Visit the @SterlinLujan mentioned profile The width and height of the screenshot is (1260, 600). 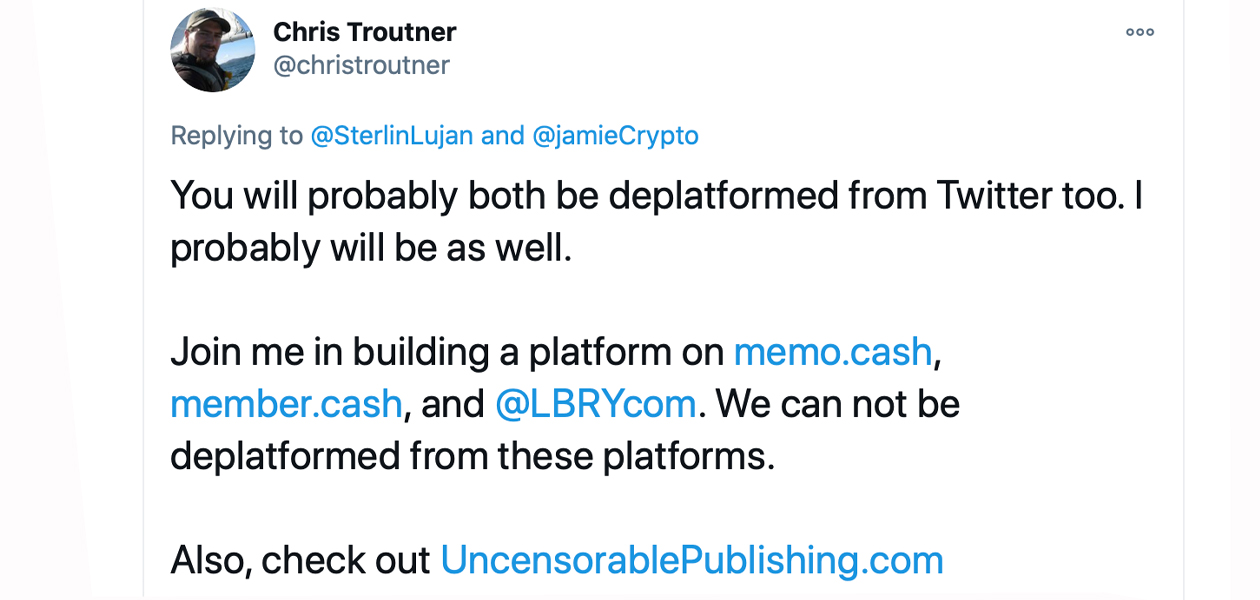point(392,135)
